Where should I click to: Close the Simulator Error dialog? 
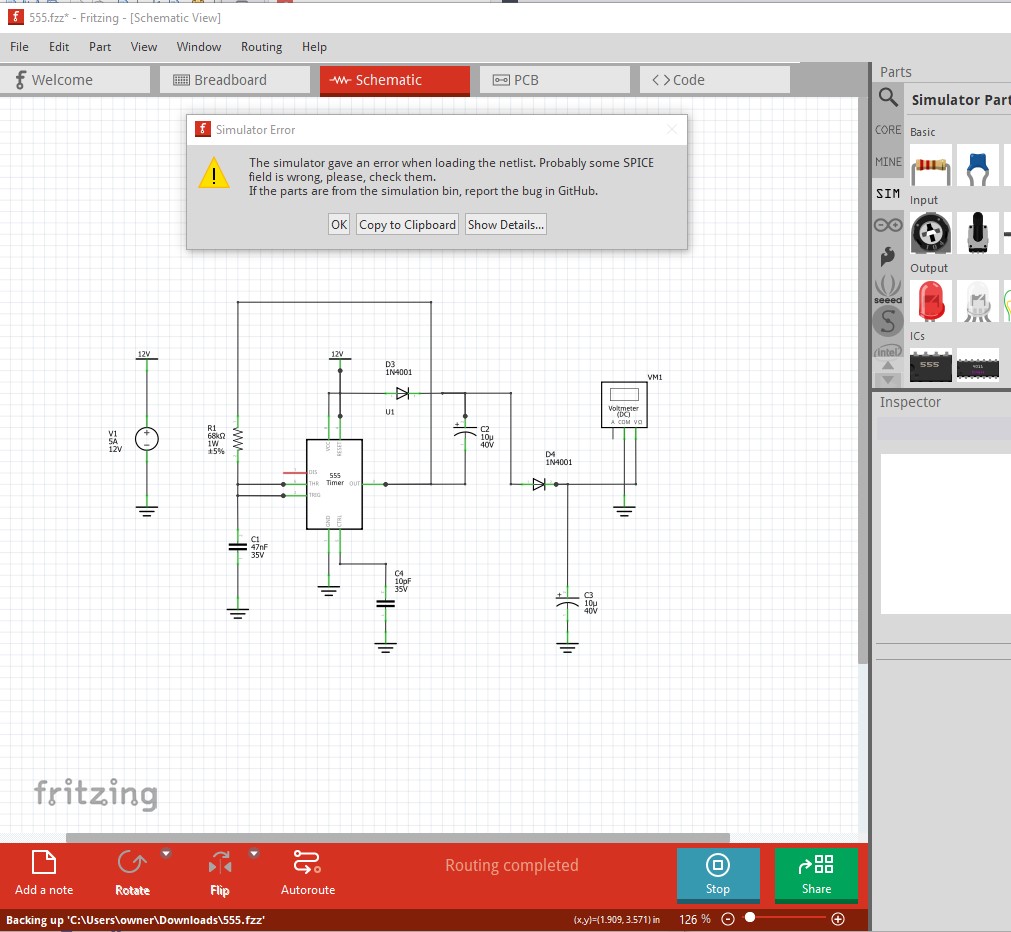click(x=671, y=129)
